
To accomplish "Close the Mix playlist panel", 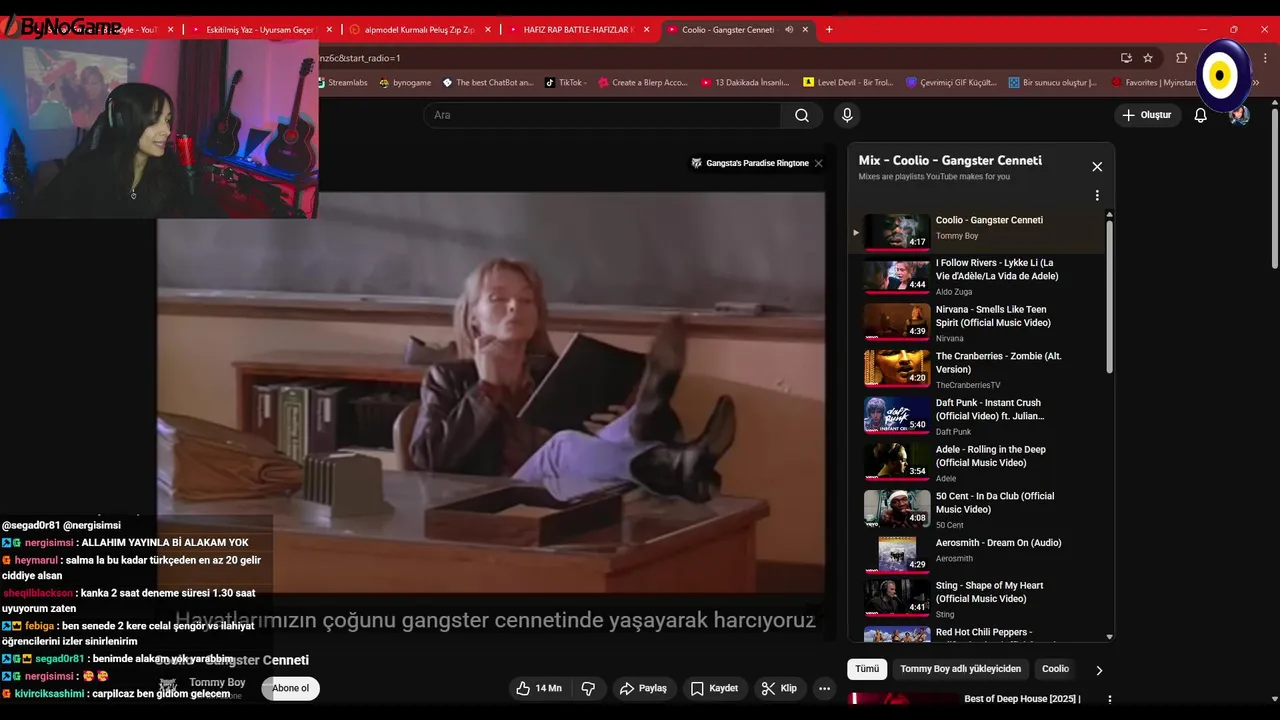I will 1097,167.
